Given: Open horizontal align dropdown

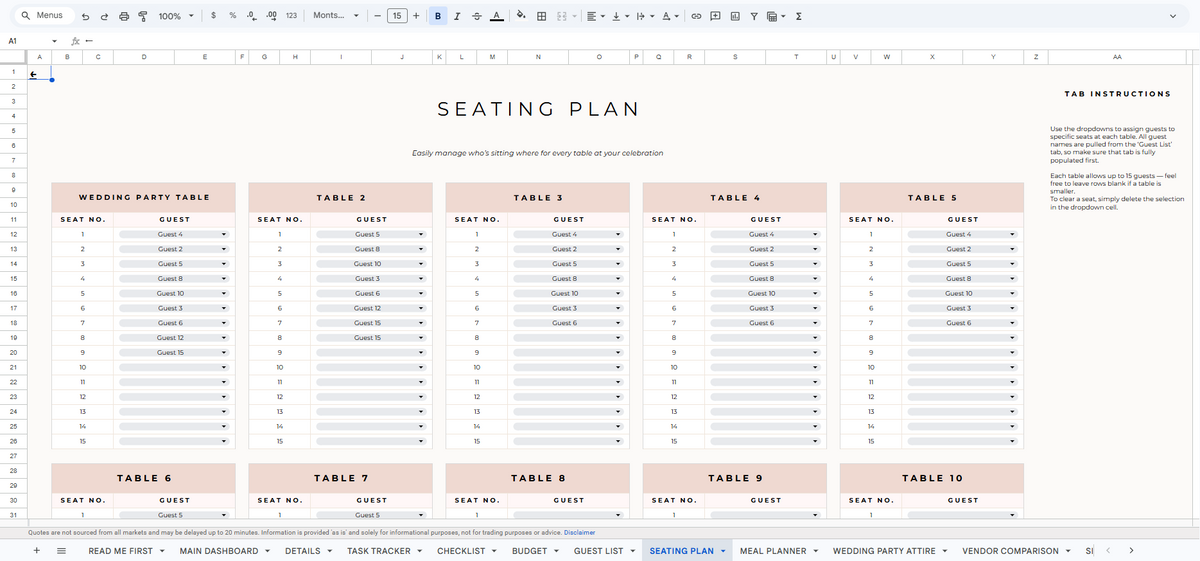Looking at the screenshot, I should coord(595,16).
